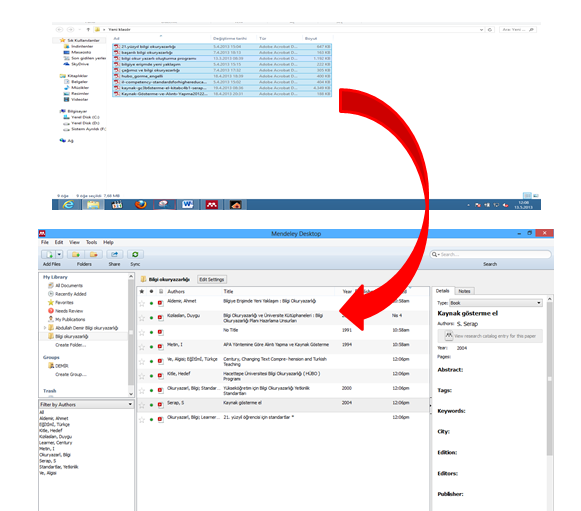Open Yerel Disk (C:) in the Explorer sidebar
581x511 pixels.
(81, 117)
